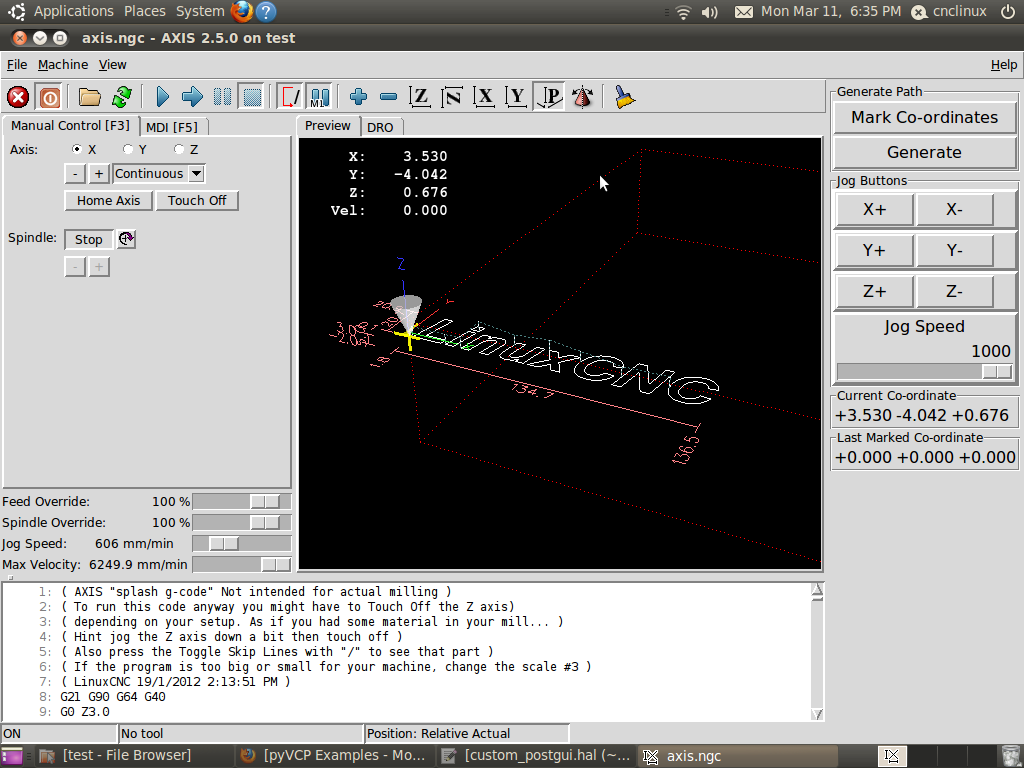Stop program execution icon
1024x768 pixels.
pyautogui.click(x=252, y=97)
